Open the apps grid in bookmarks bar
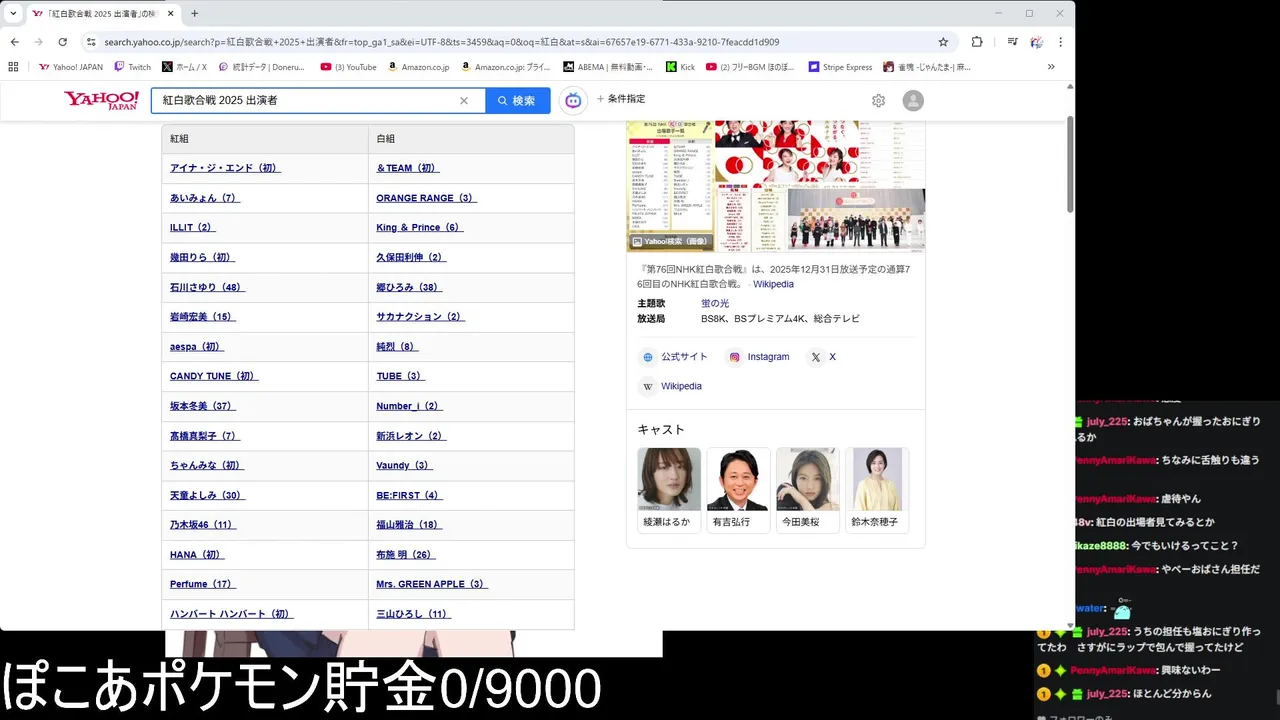1280x720 pixels. pos(13,67)
